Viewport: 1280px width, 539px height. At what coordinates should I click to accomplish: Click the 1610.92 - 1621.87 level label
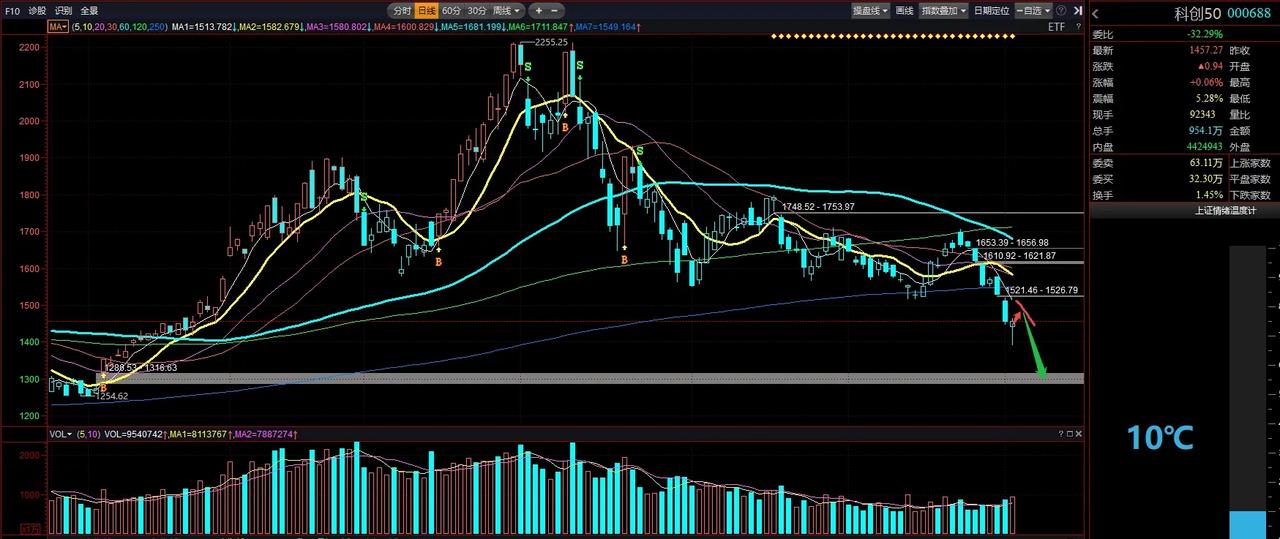tap(1020, 256)
